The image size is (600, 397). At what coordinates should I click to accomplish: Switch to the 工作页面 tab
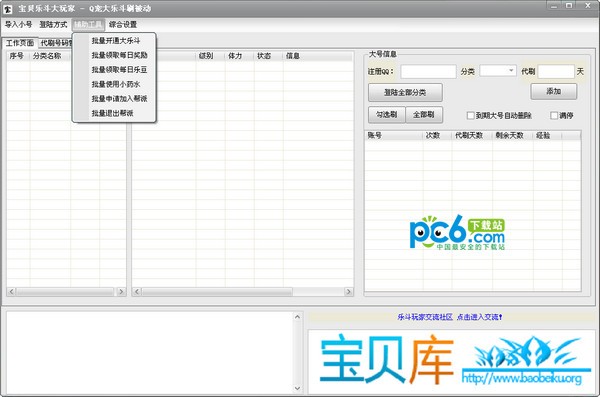(x=20, y=43)
